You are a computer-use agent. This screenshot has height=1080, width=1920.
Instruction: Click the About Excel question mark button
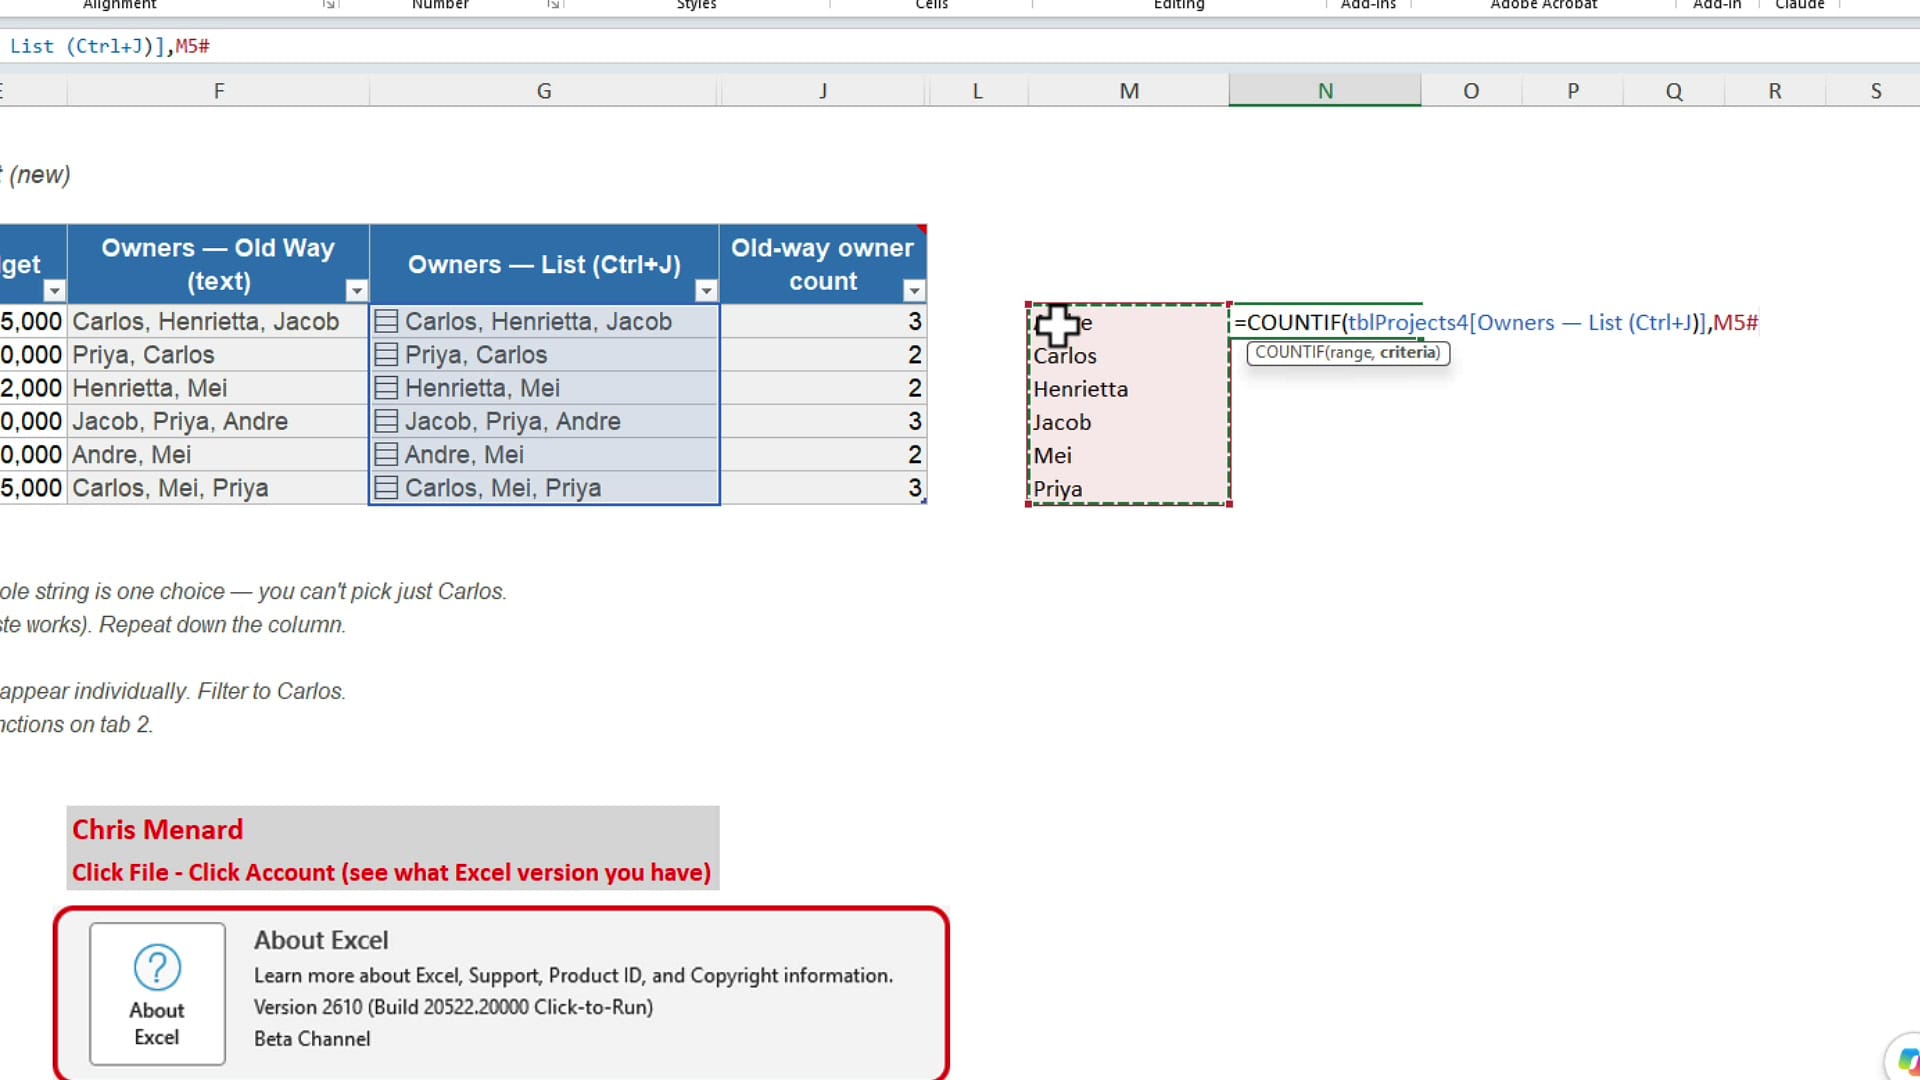pyautogui.click(x=157, y=993)
